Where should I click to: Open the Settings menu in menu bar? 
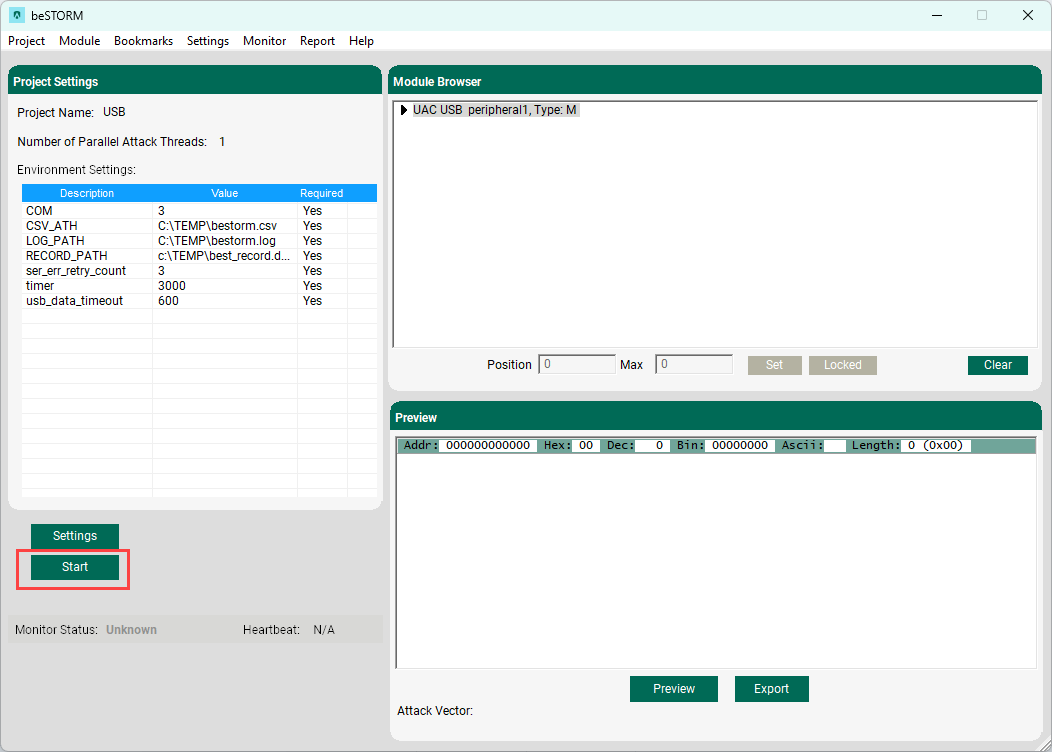click(x=208, y=41)
